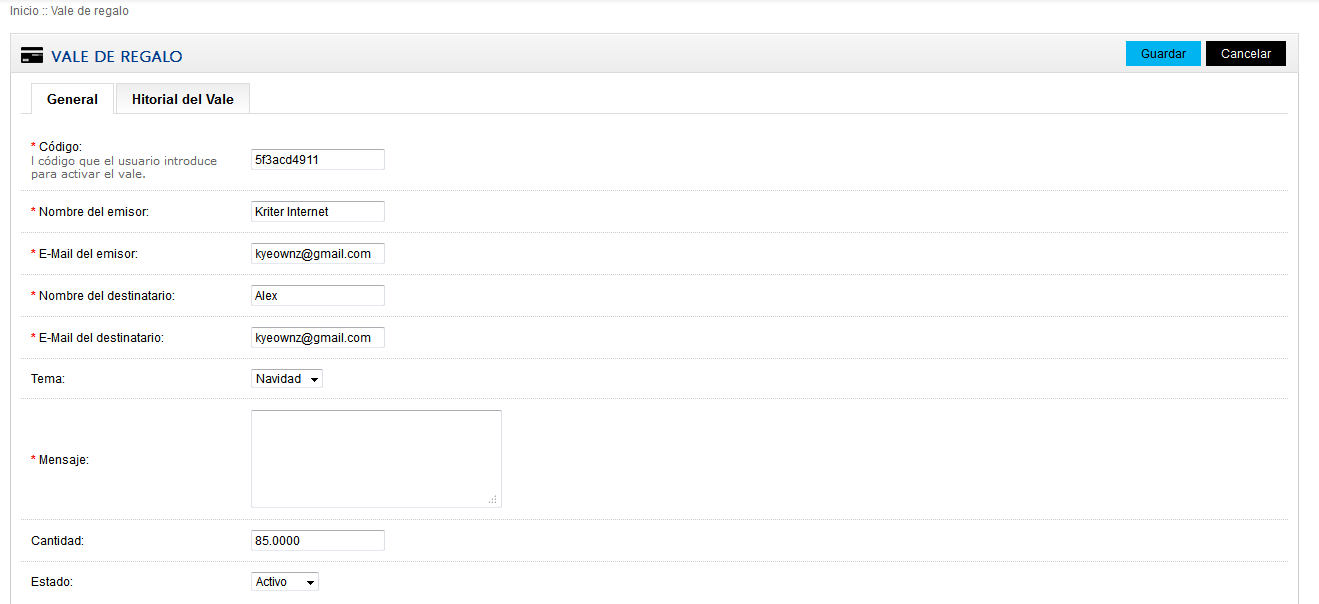
Task: Expand the Estado dropdown showing Activo
Action: point(285,582)
